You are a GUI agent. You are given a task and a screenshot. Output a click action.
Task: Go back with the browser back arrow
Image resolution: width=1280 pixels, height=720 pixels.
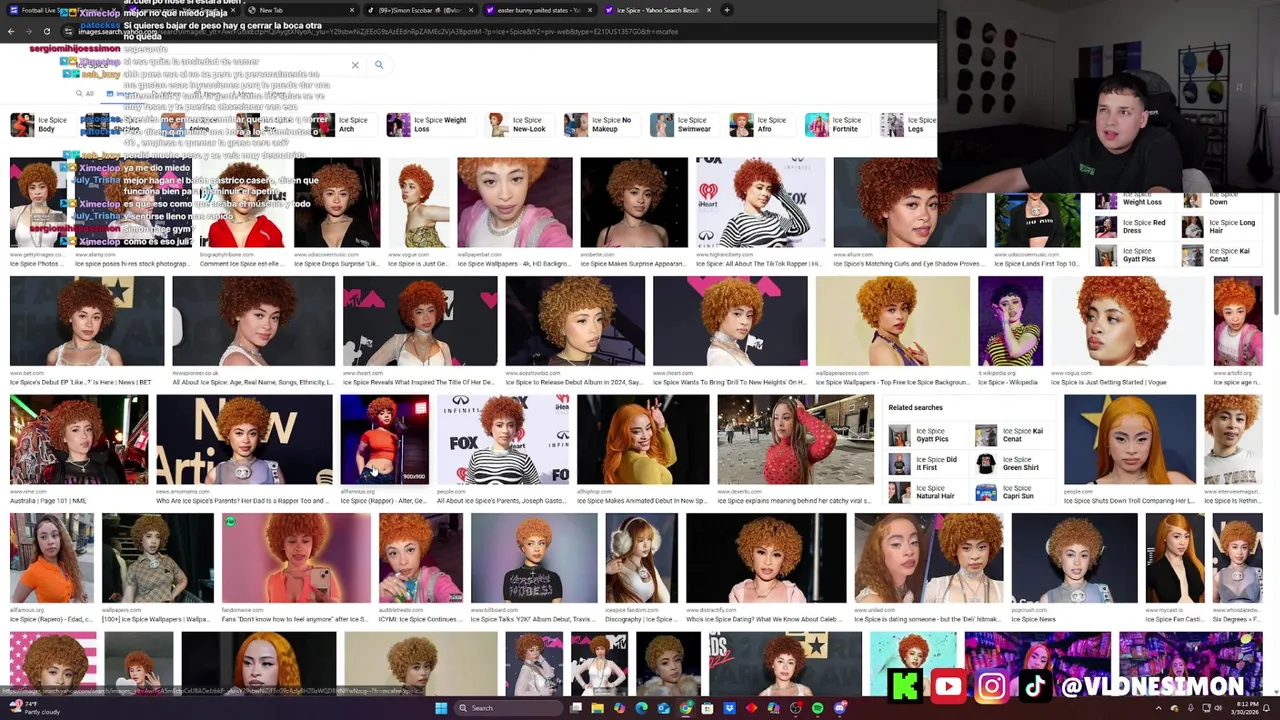[x=11, y=31]
